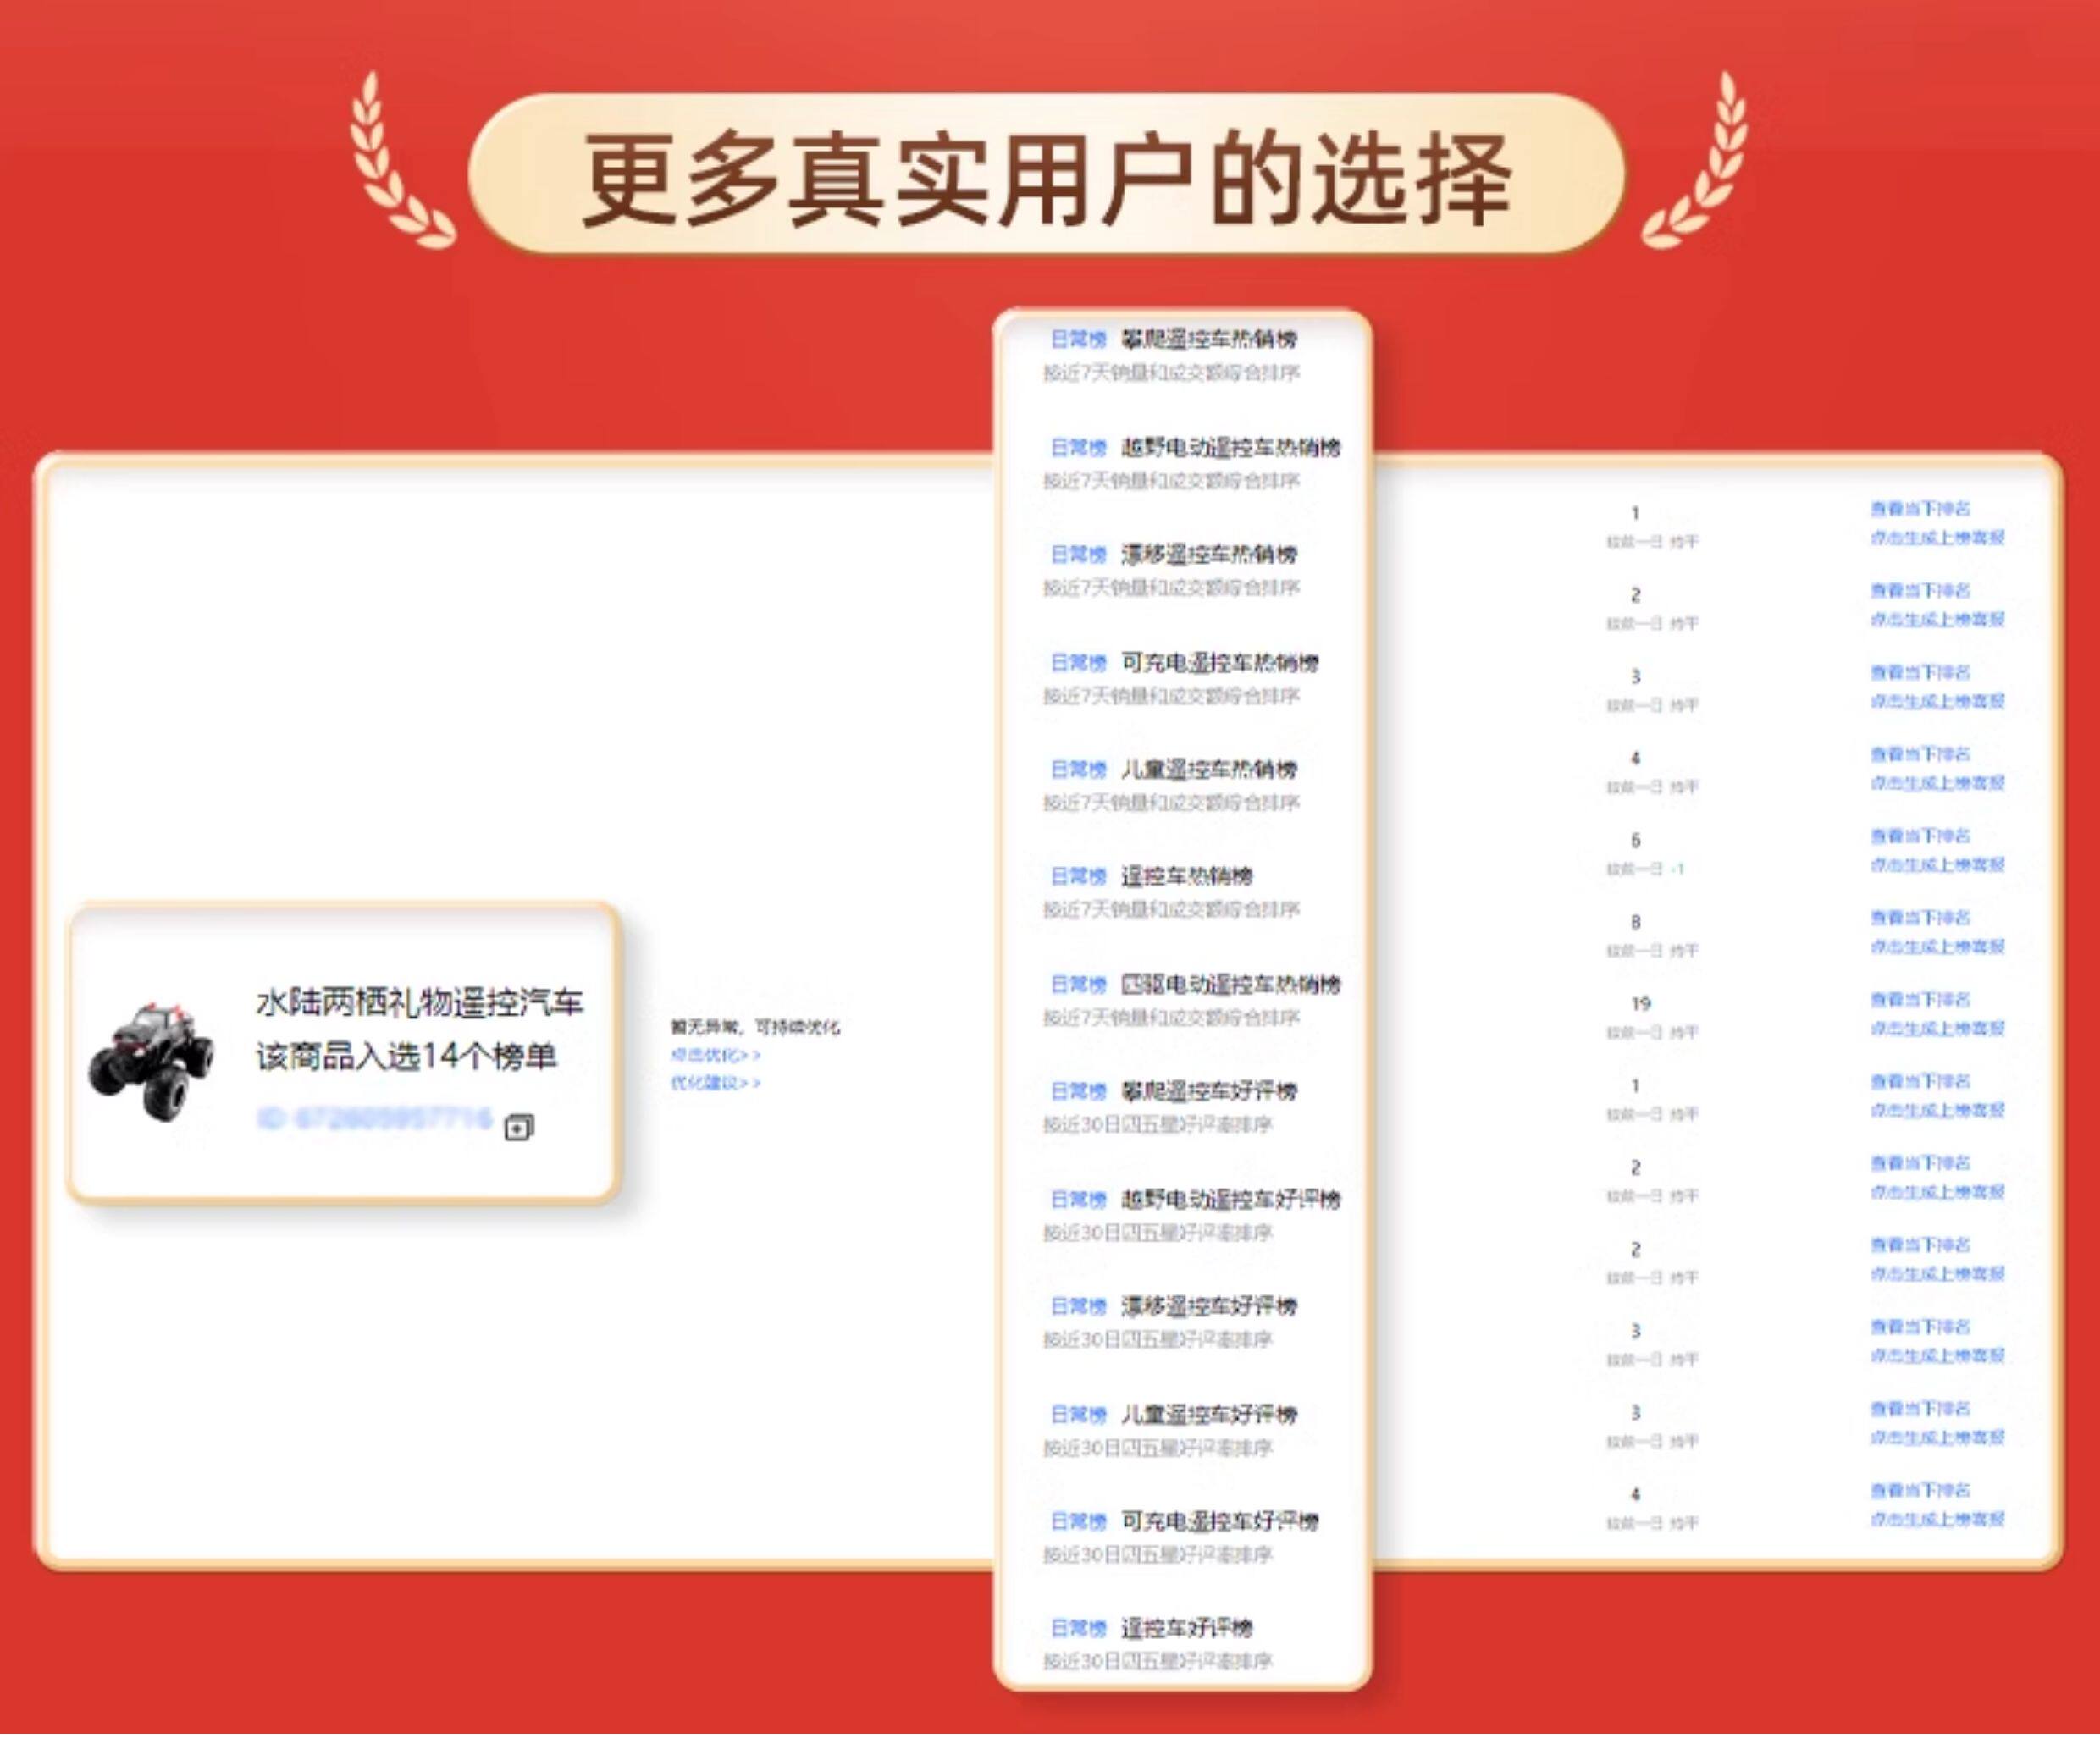Click generate-poster link in the rank 8 row
Screen dimensions: 2100x1744
(1937, 946)
